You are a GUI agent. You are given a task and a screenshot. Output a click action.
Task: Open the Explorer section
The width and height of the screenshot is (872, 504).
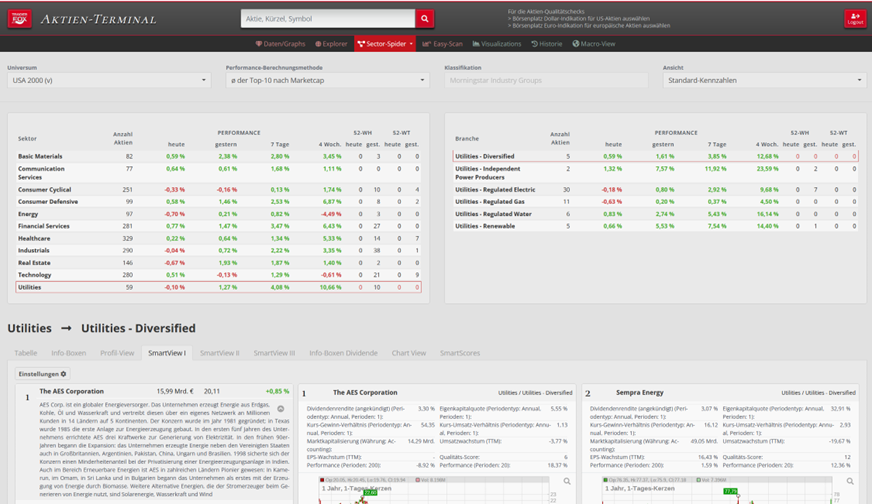331,44
